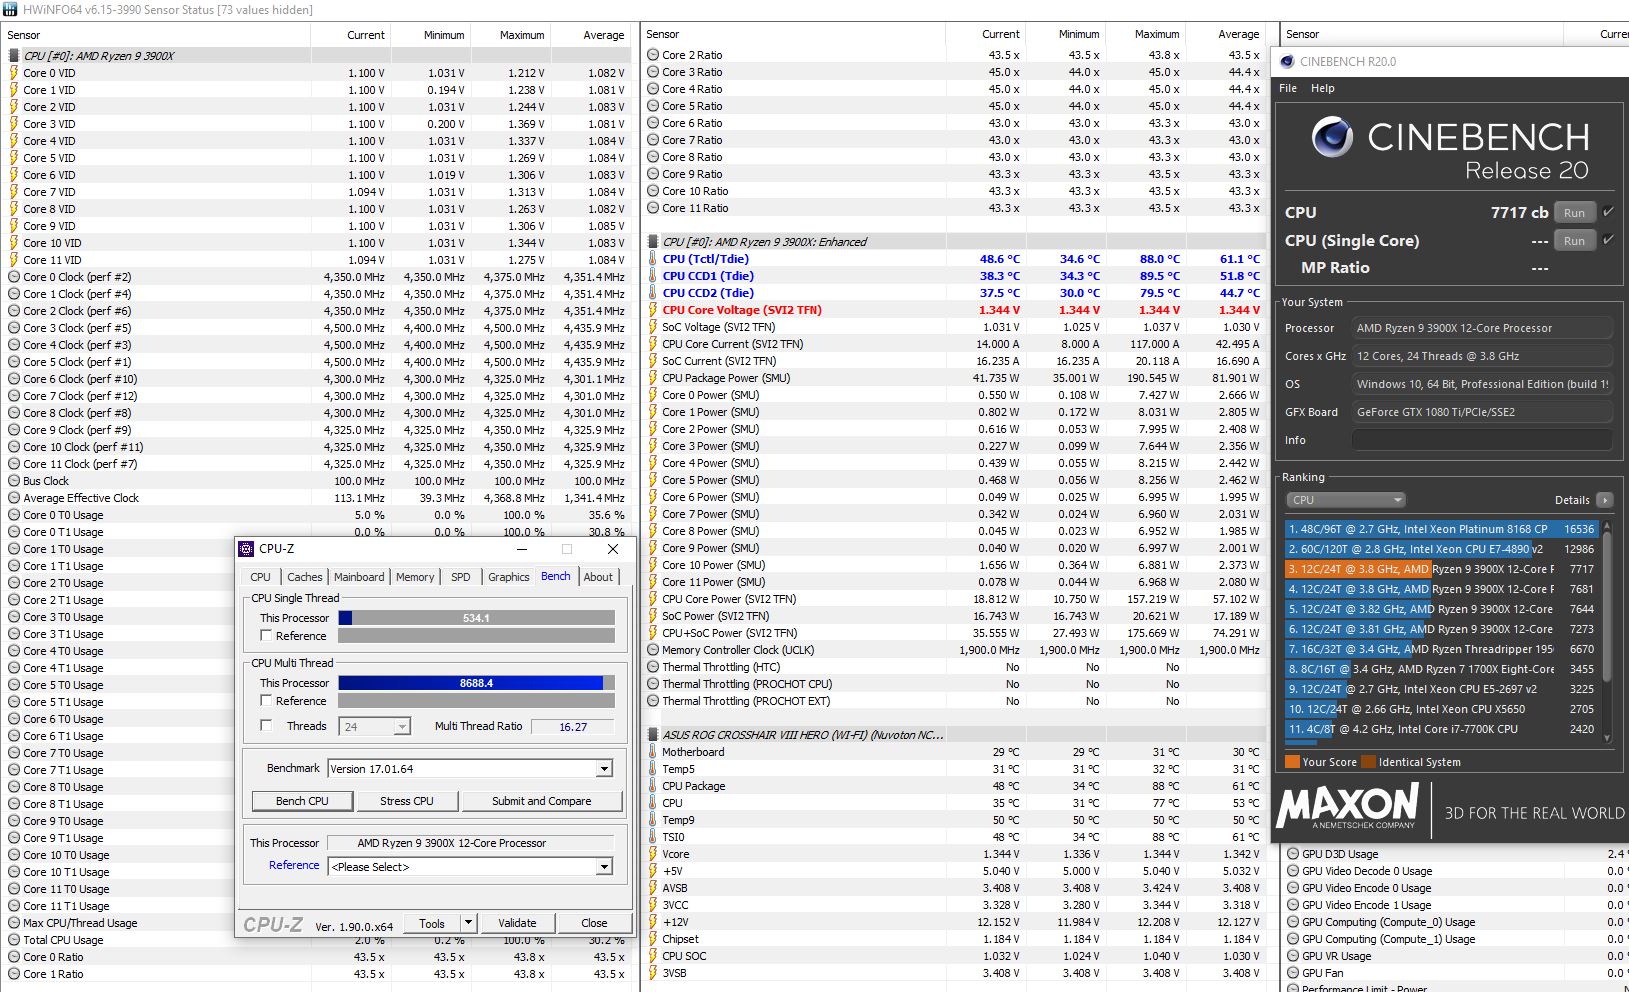The image size is (1629, 992).
Task: Select the lightning icon beside Vcore
Action: point(653,854)
